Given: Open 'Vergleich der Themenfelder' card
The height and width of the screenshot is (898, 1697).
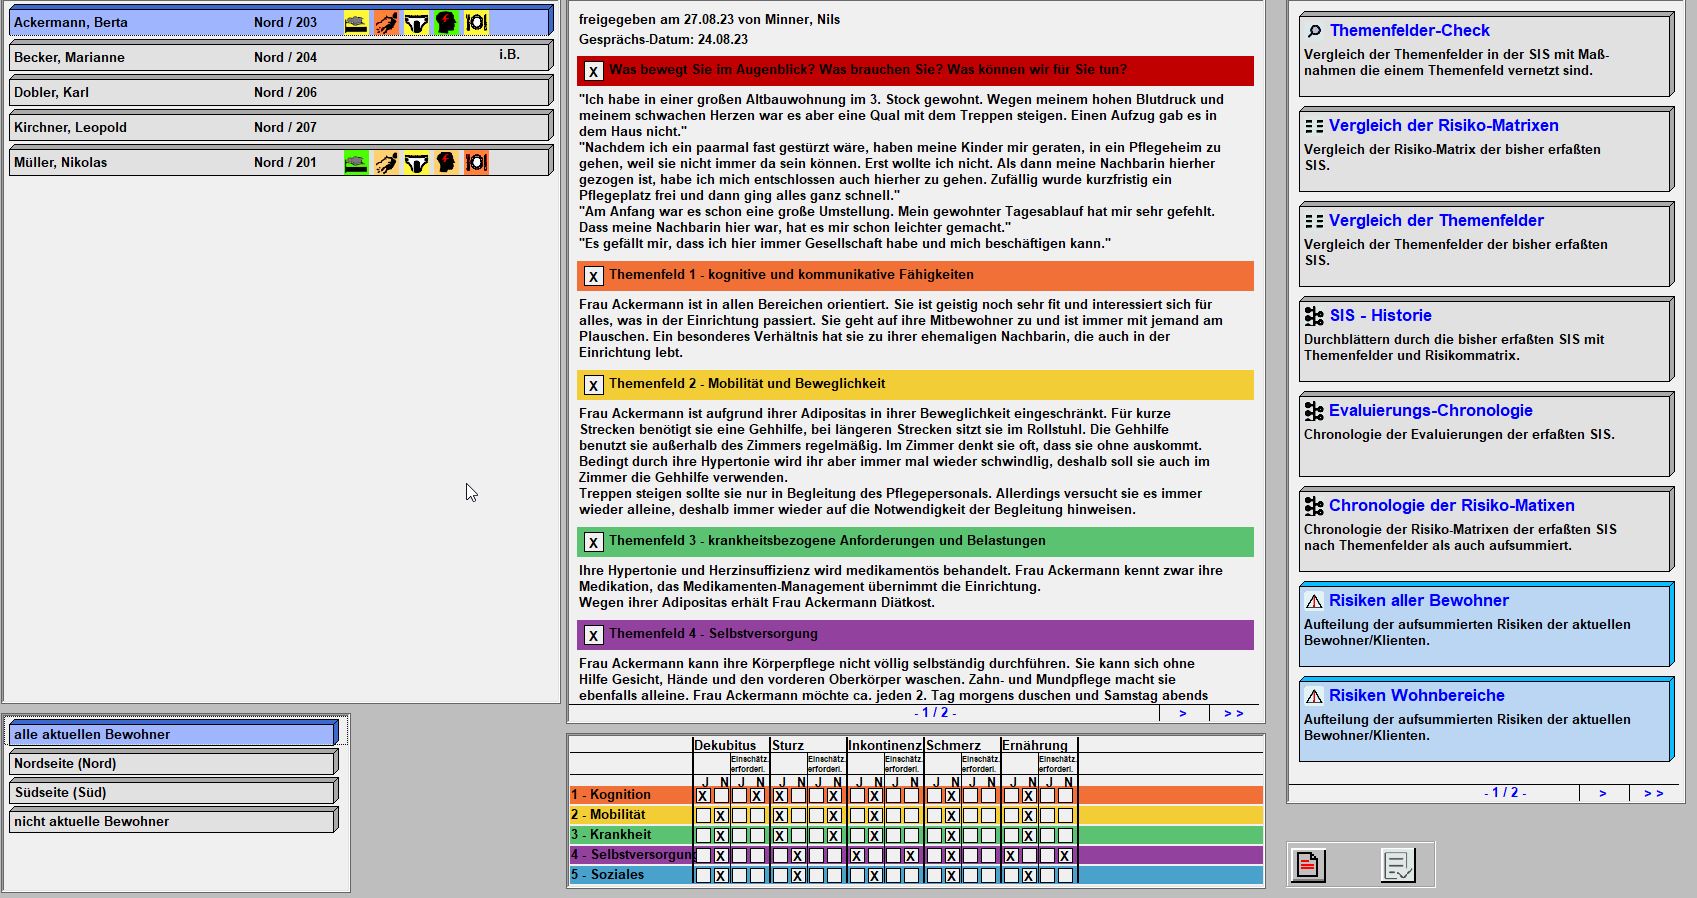Looking at the screenshot, I should pos(1486,245).
